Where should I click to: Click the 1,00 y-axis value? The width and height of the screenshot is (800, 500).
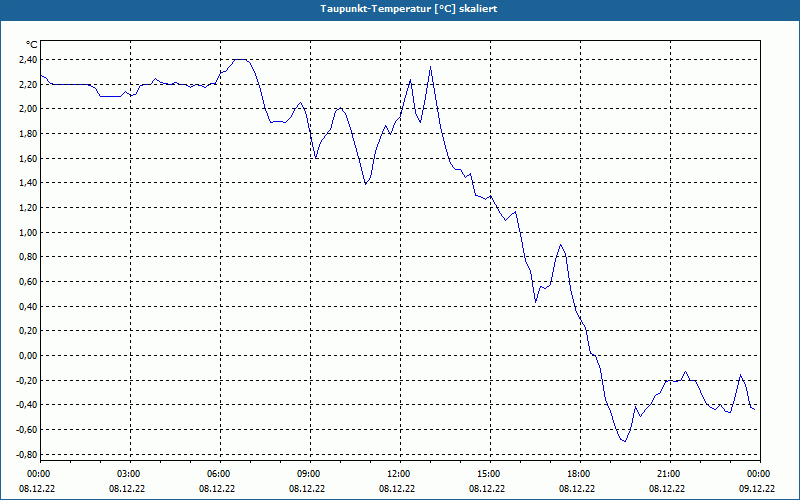[x=27, y=232]
